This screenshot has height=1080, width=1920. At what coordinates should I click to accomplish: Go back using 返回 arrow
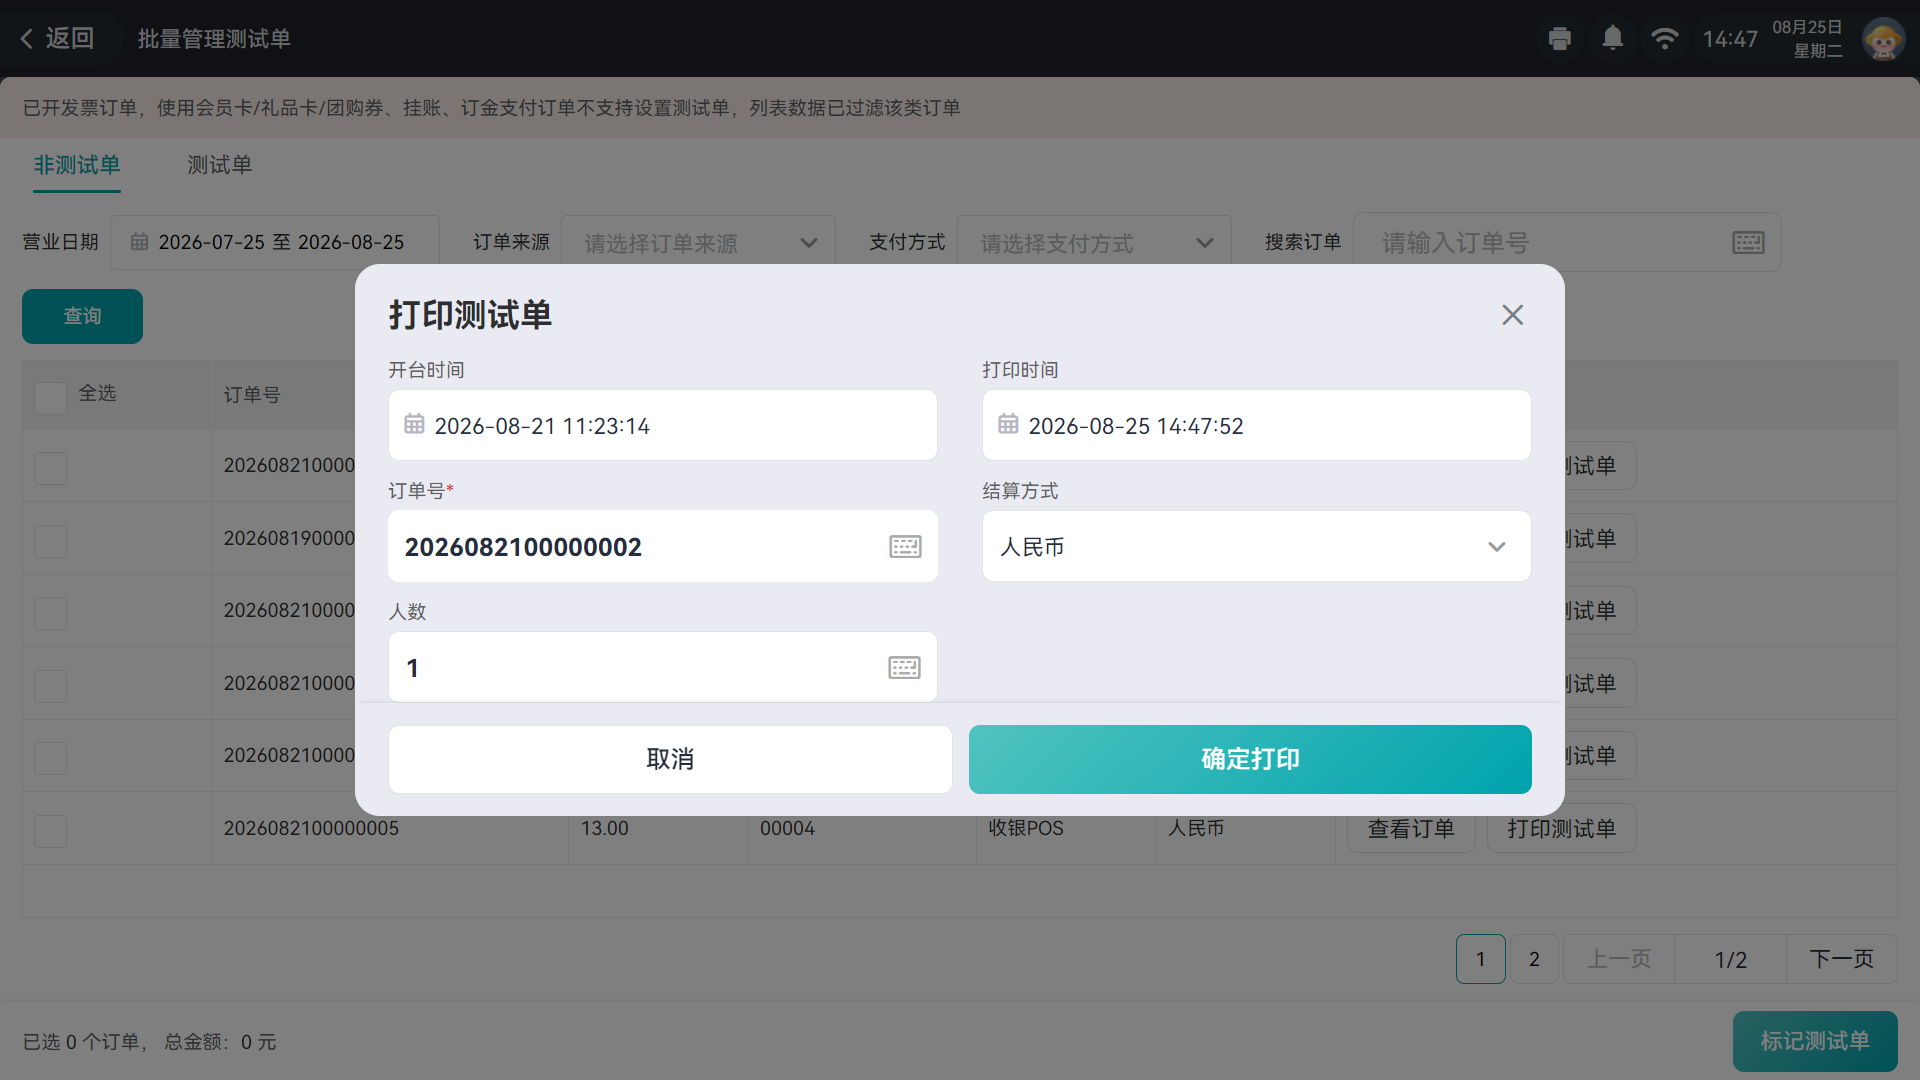57,39
